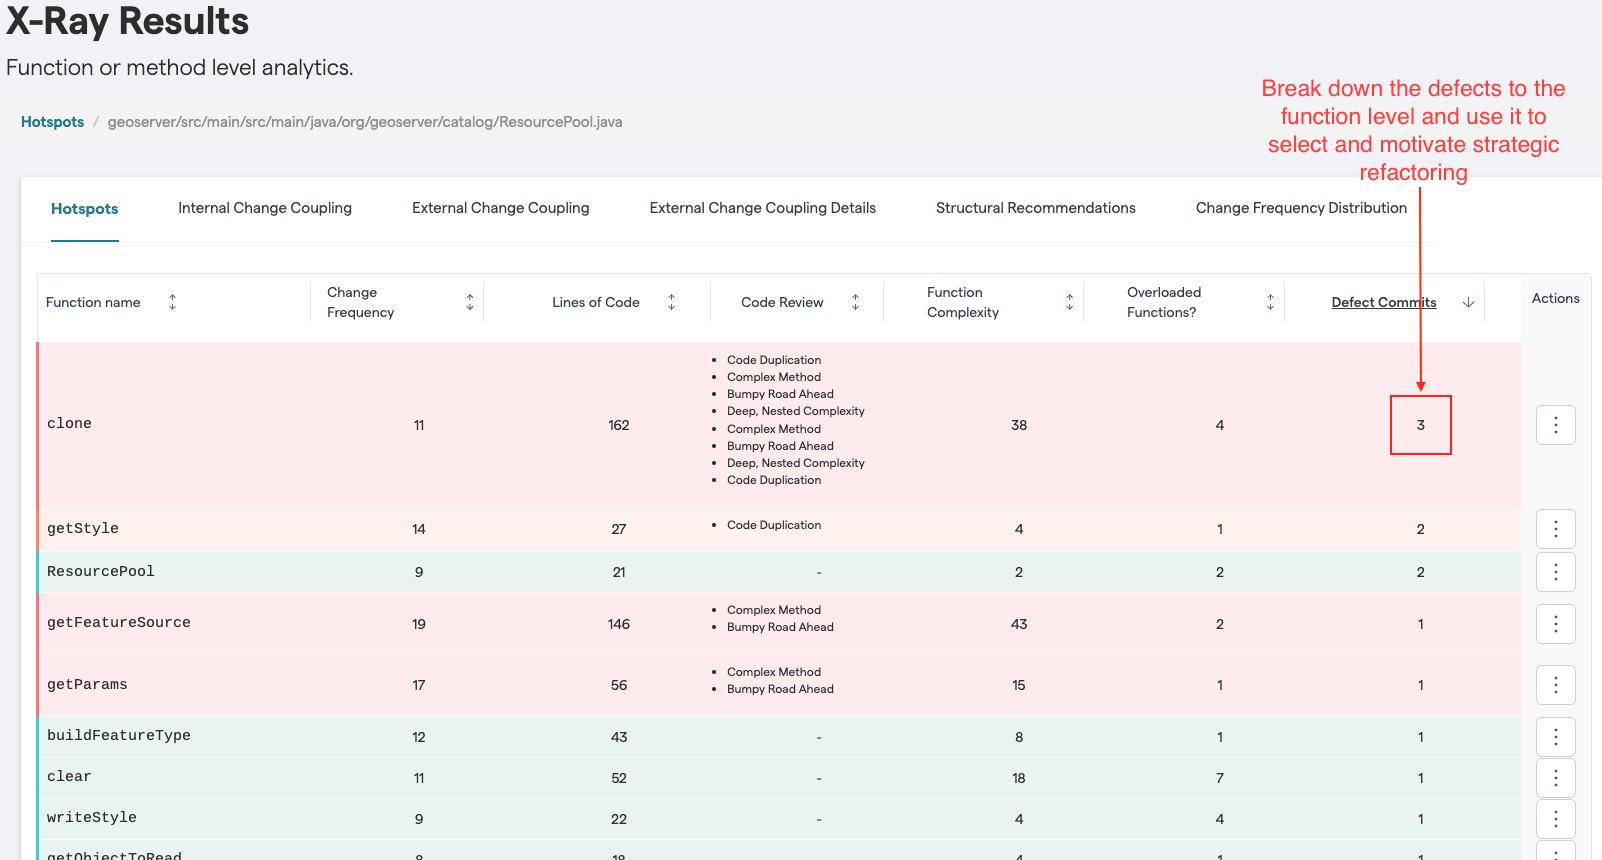Screen dimensions: 1602x860
Task: Sort table by Function name
Action: click(x=172, y=302)
